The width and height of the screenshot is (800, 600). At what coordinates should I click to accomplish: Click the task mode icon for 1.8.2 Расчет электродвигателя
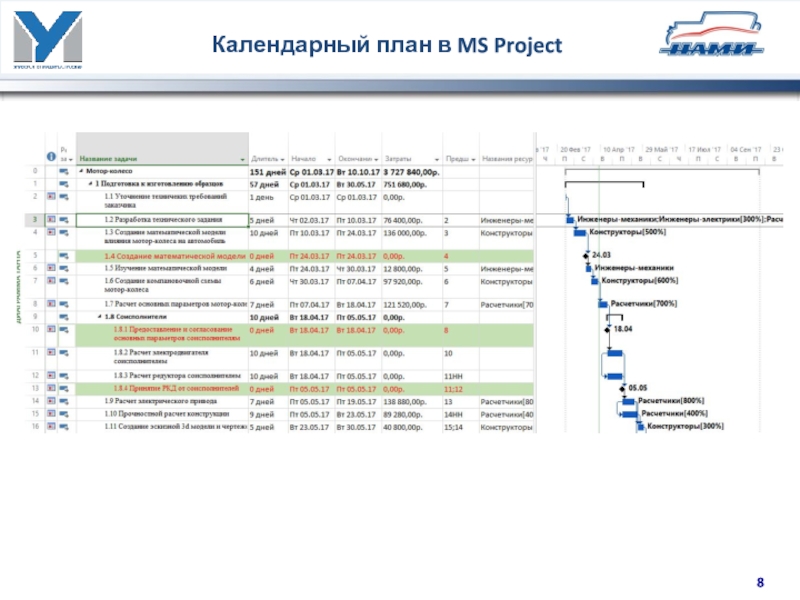tap(64, 353)
